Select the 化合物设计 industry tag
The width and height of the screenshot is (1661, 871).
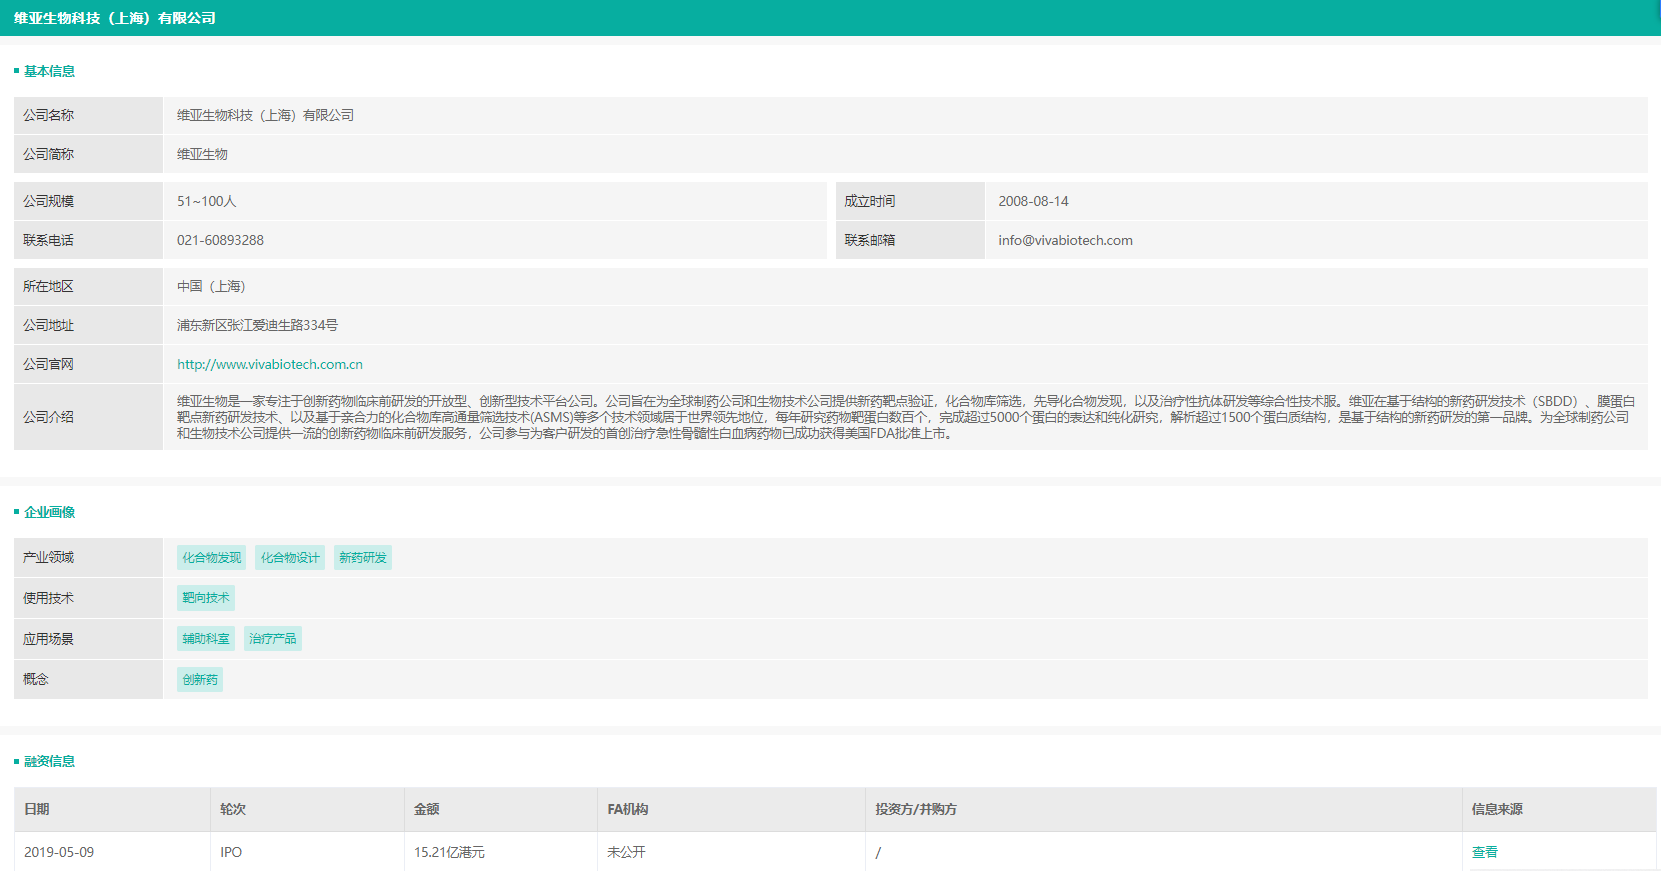pyautogui.click(x=290, y=558)
